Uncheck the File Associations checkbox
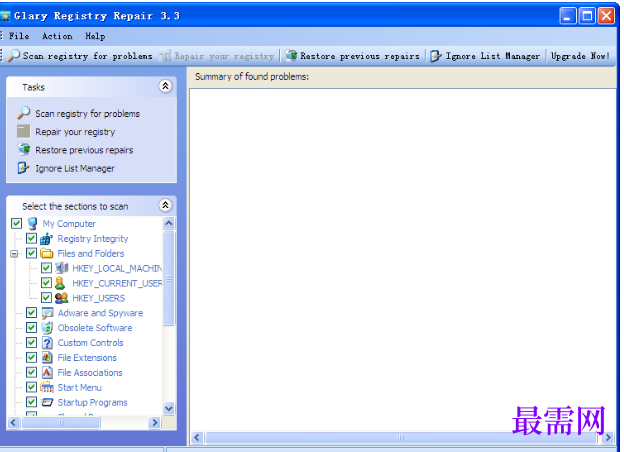The image size is (624, 452). (x=31, y=372)
